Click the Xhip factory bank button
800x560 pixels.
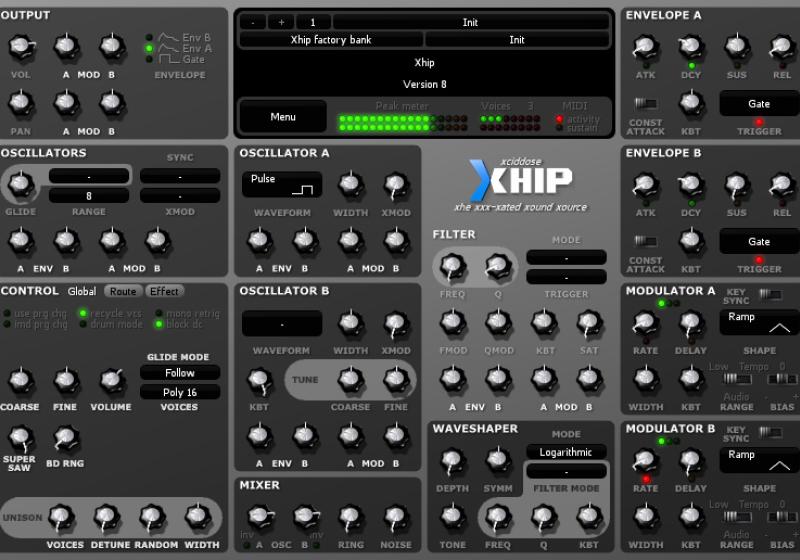331,40
